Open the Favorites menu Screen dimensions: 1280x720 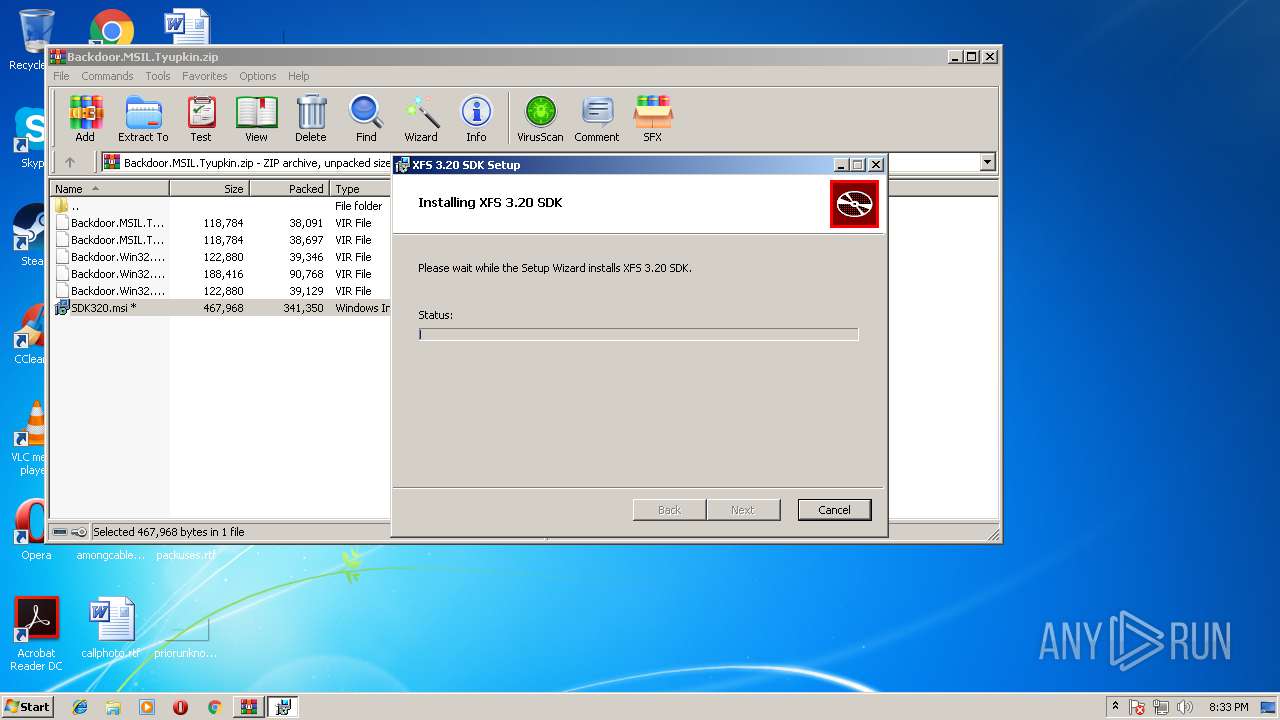[204, 76]
